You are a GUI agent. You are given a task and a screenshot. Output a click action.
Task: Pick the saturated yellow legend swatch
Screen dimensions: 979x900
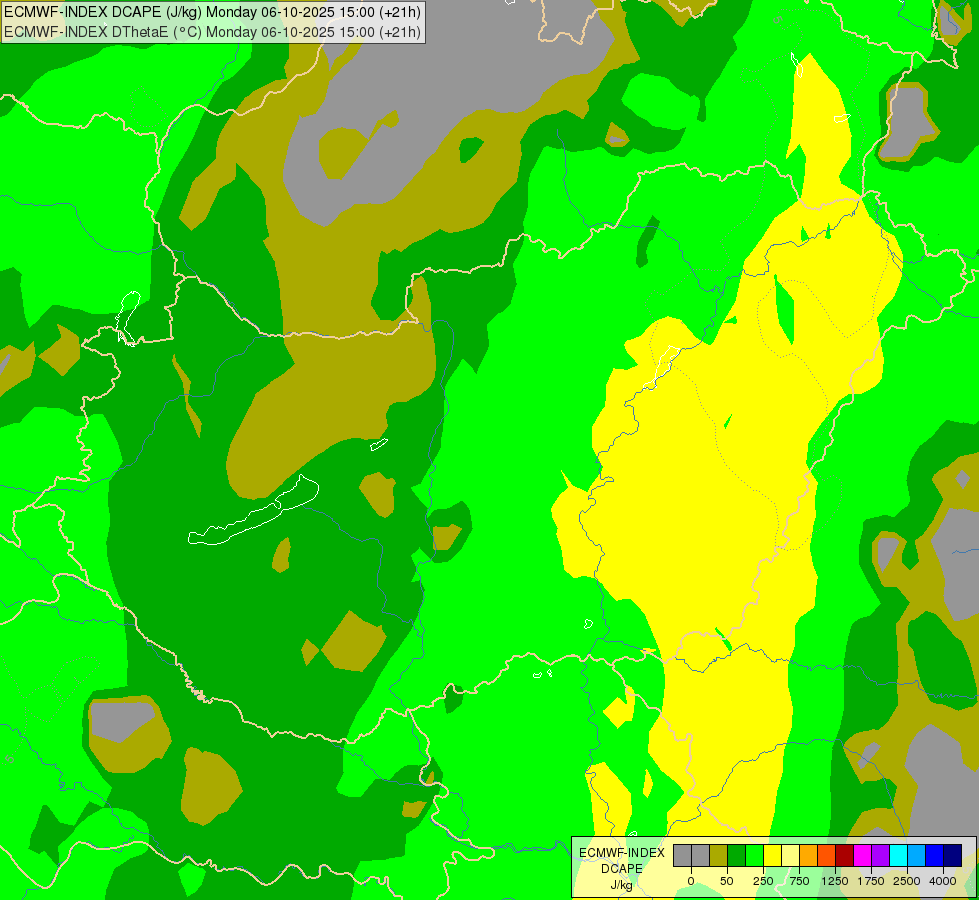point(772,855)
